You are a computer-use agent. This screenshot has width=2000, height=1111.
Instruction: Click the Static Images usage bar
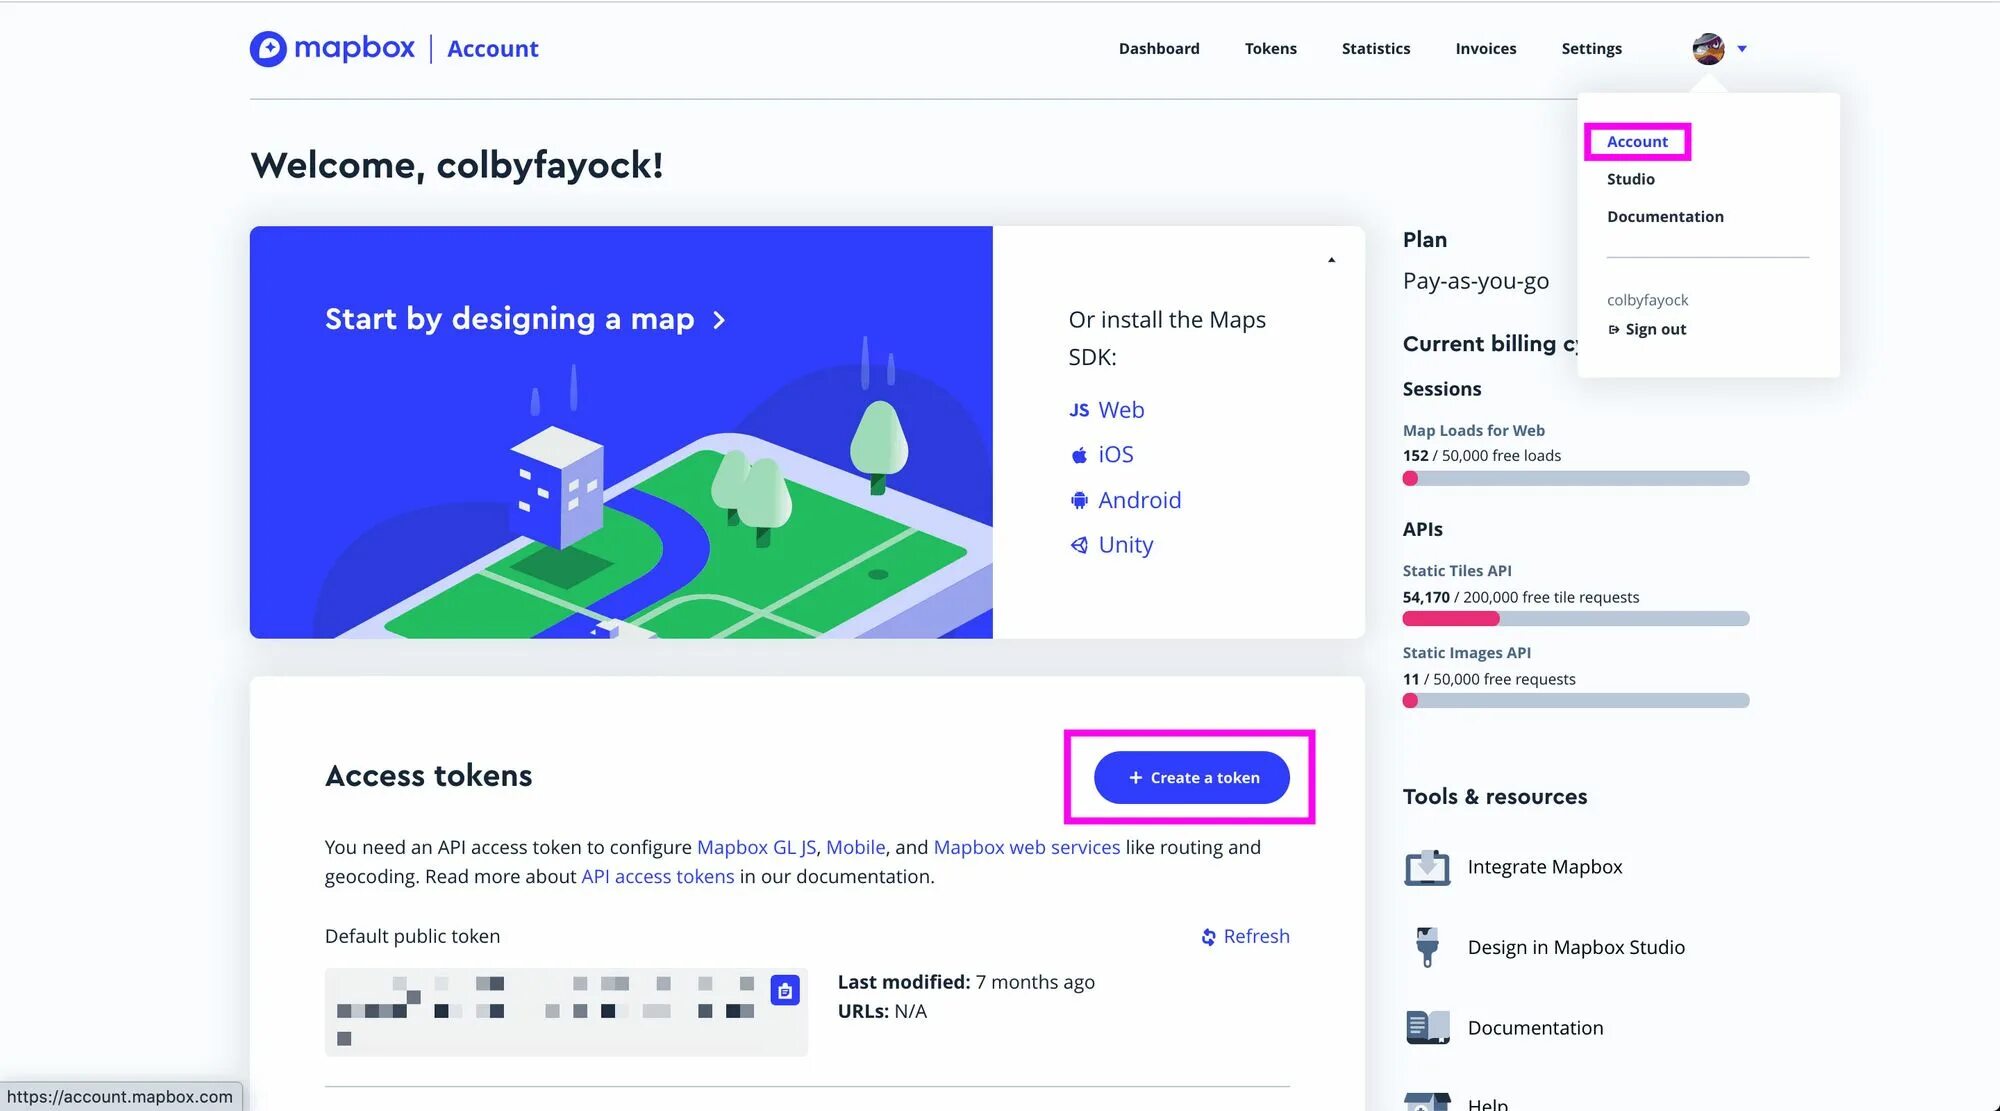tap(1576, 701)
